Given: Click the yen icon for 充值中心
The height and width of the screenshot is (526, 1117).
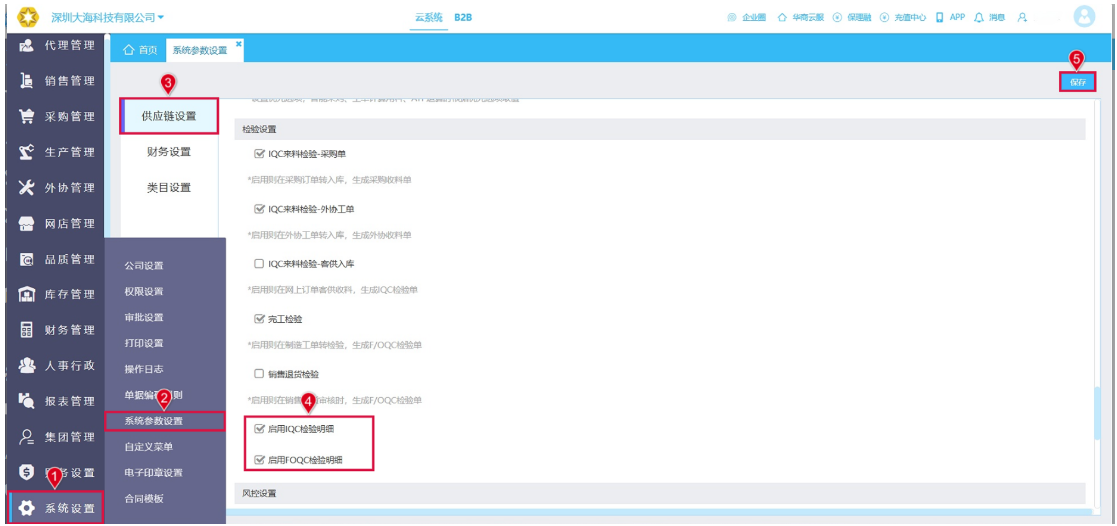Looking at the screenshot, I should coord(884,17).
